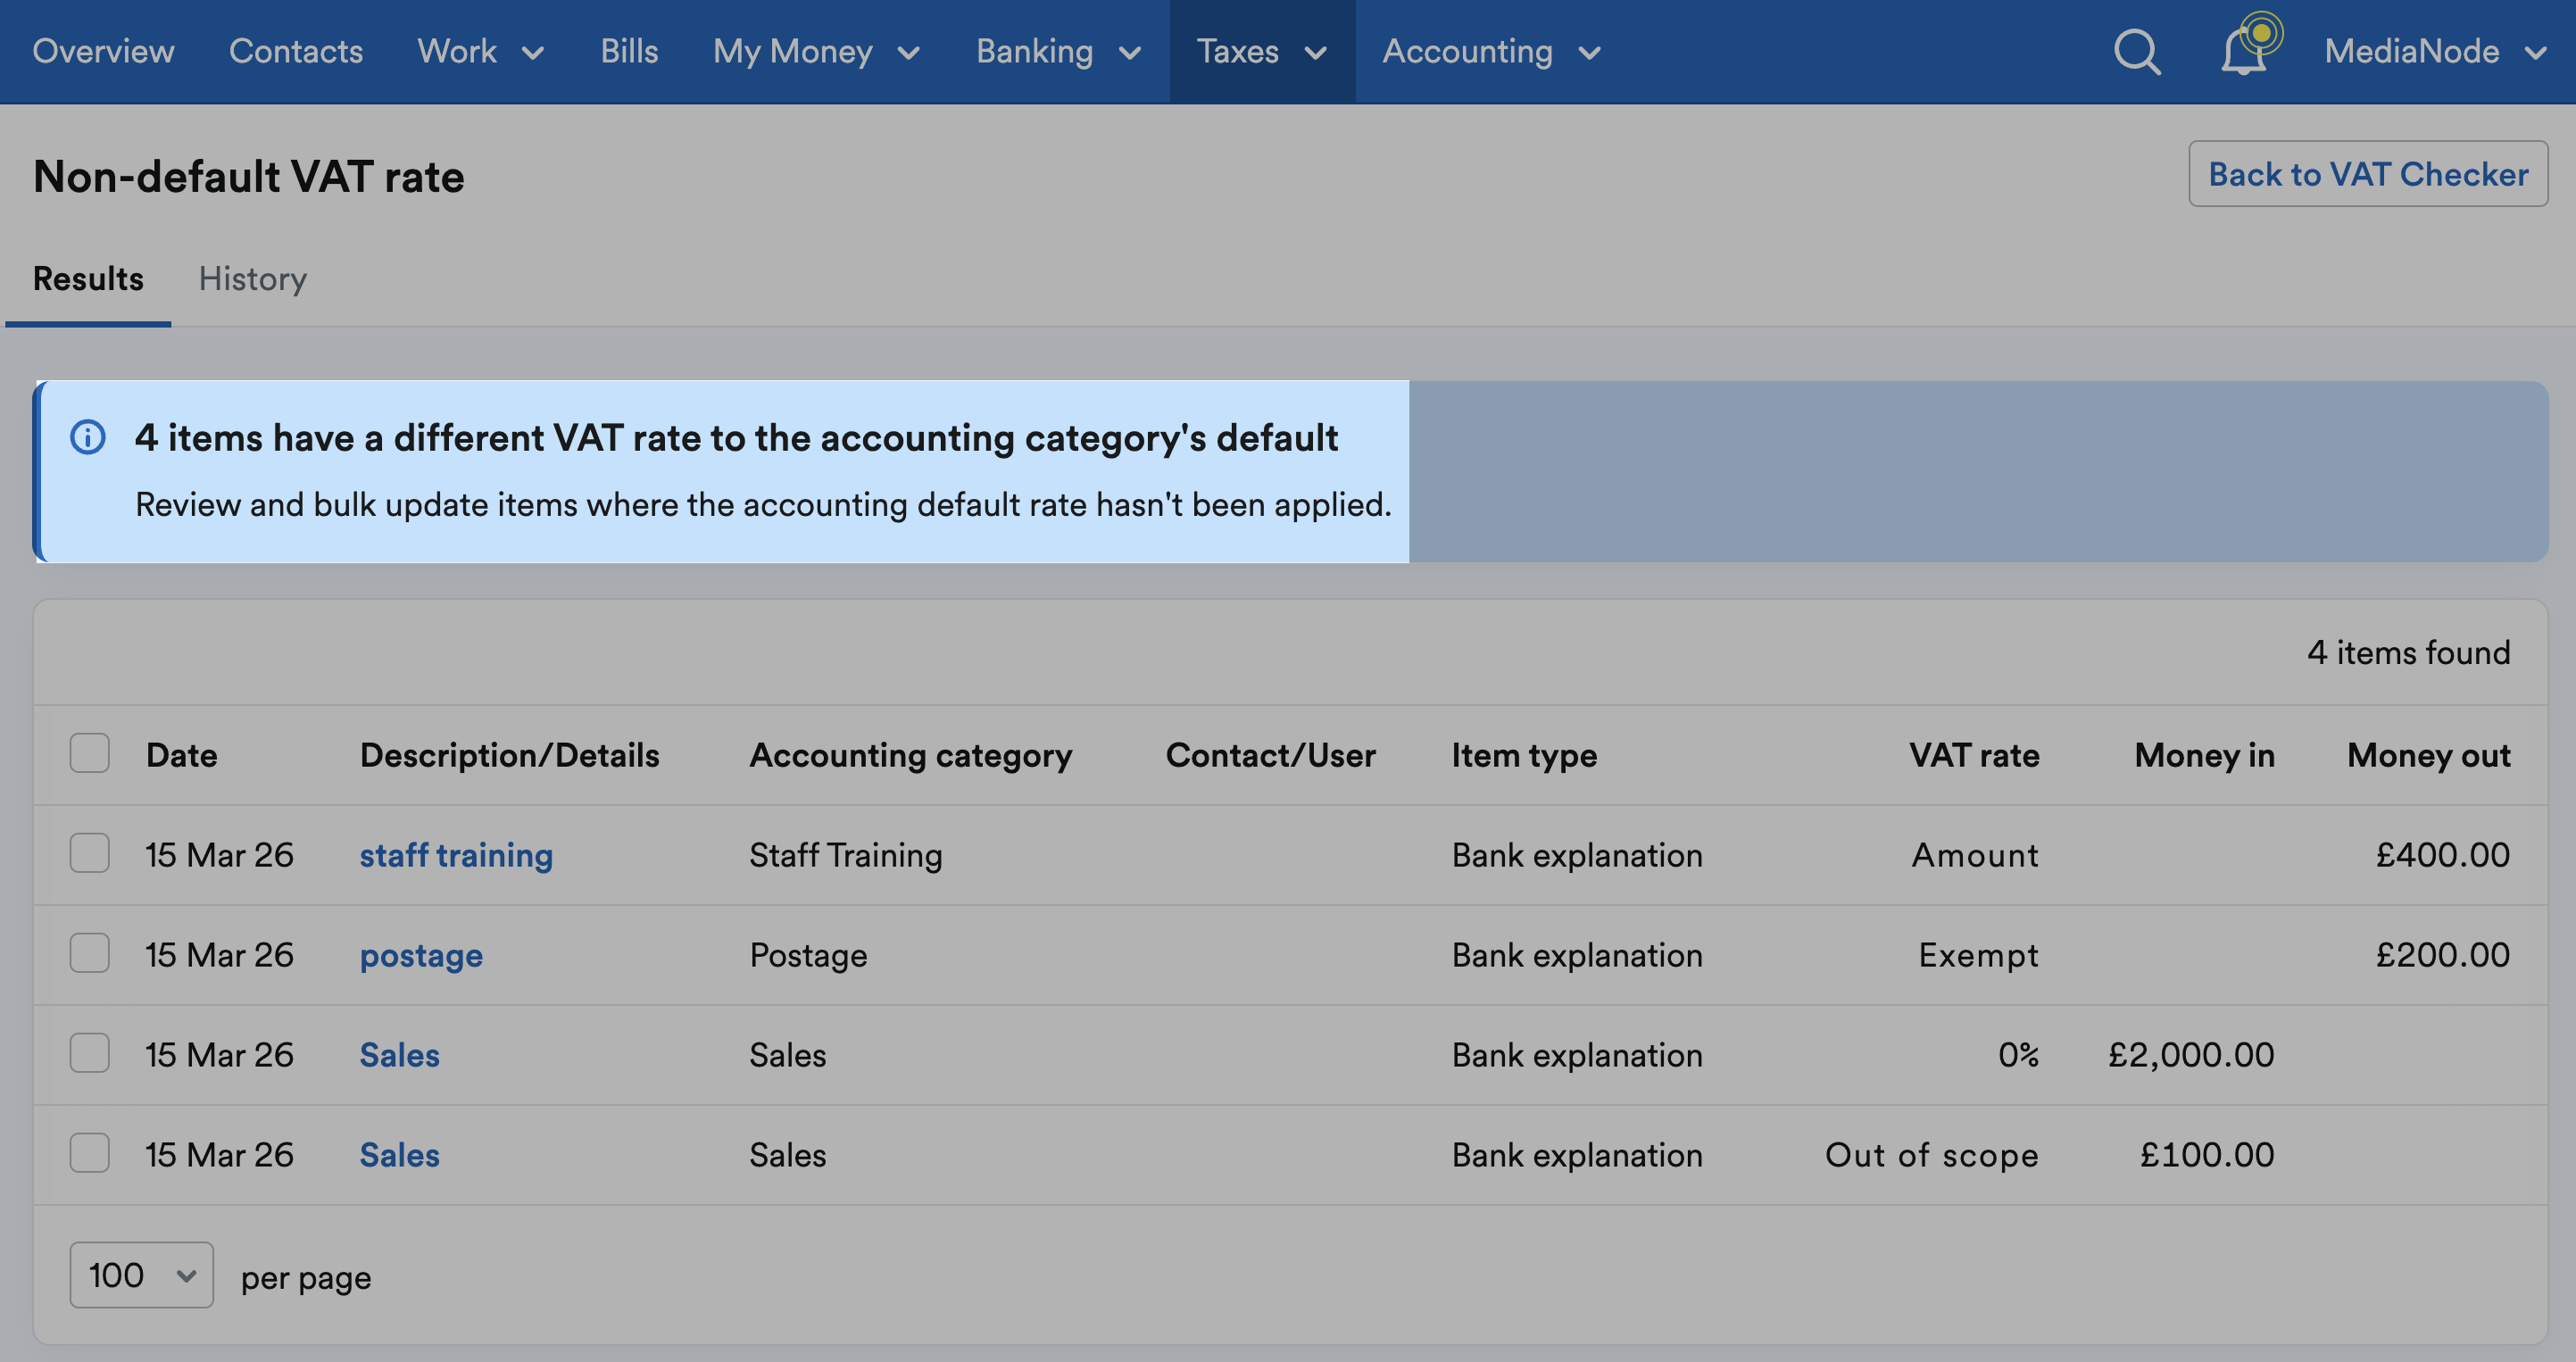2576x1362 pixels.
Task: Click the Date column header
Action: pyautogui.click(x=181, y=755)
